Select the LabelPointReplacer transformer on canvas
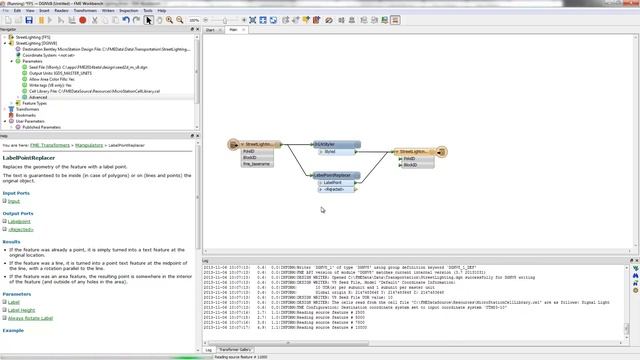The height and width of the screenshot is (360, 640). point(336,176)
